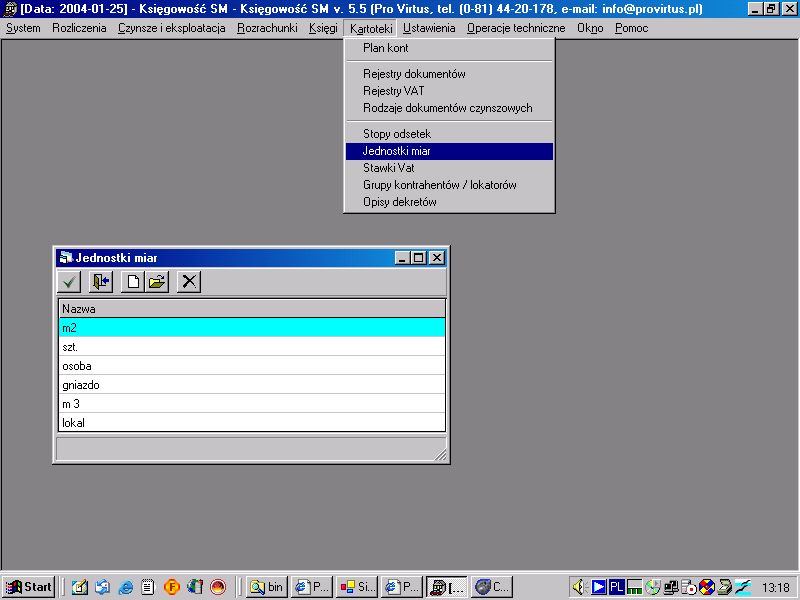This screenshot has width=800, height=600.
Task: Open the Rozliczenia menu
Action: (x=79, y=28)
